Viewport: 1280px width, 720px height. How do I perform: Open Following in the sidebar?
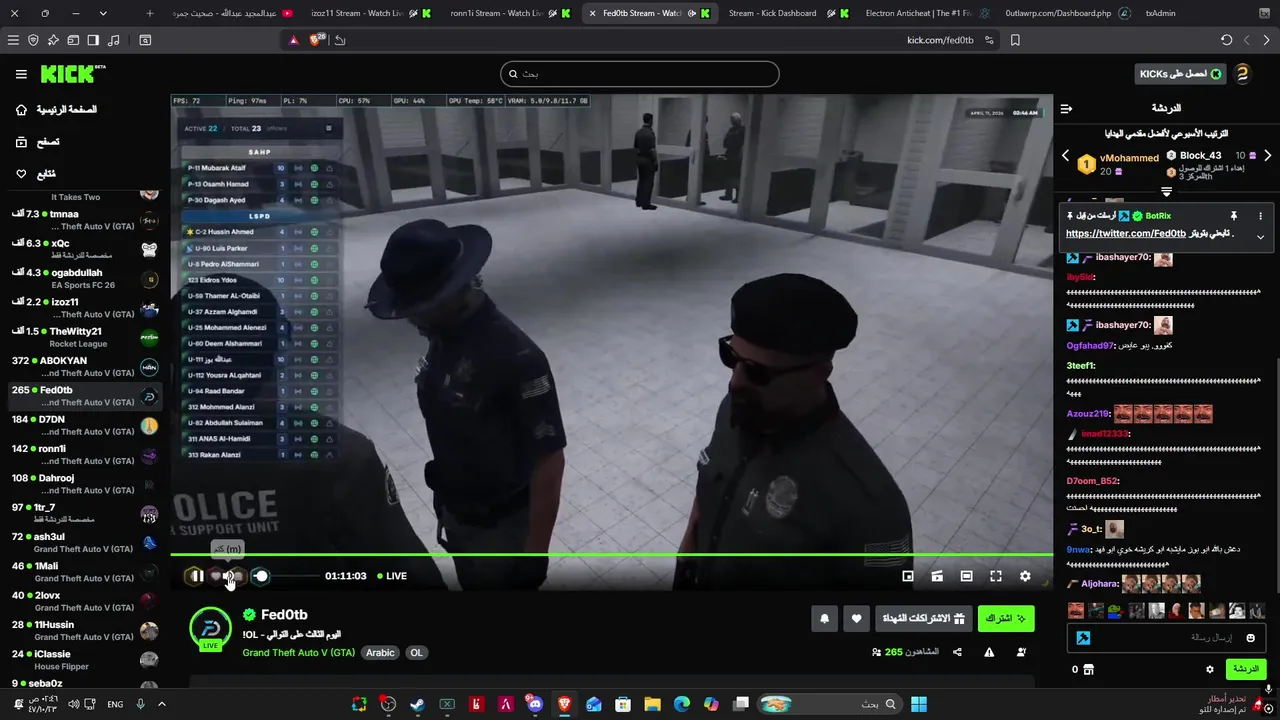[x=37, y=174]
